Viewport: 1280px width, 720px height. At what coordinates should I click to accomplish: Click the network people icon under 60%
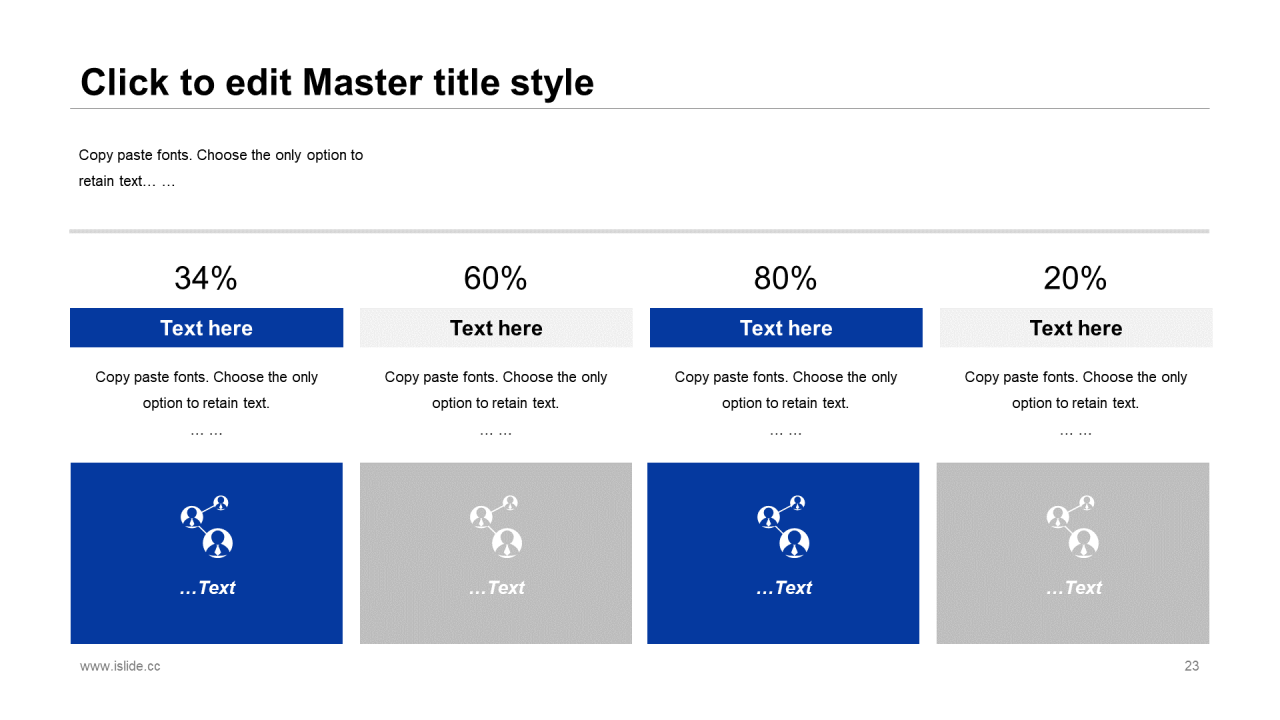[x=496, y=526]
